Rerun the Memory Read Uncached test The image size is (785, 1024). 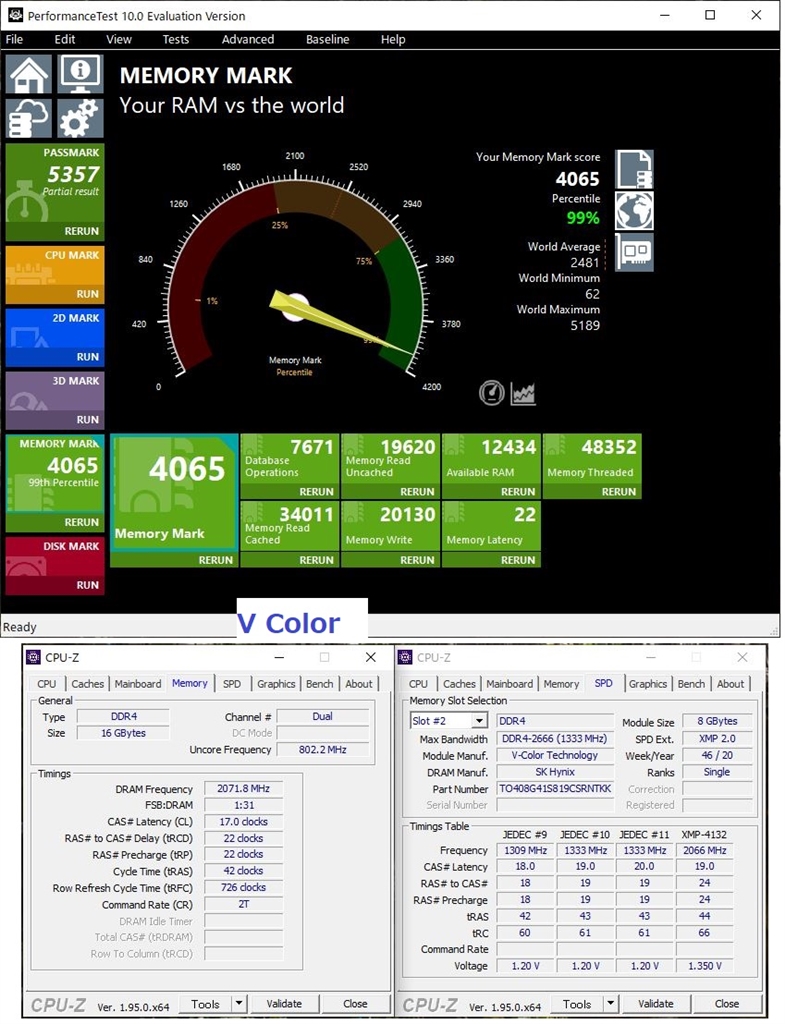point(417,492)
